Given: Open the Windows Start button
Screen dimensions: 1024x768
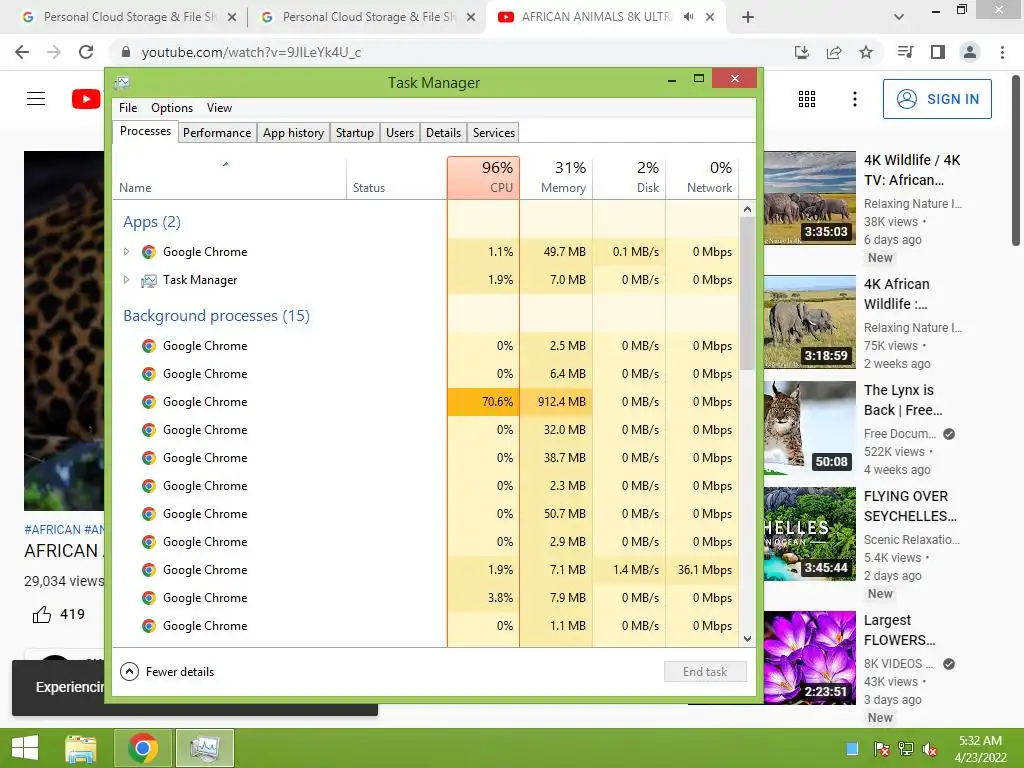Looking at the screenshot, I should pyautogui.click(x=25, y=748).
